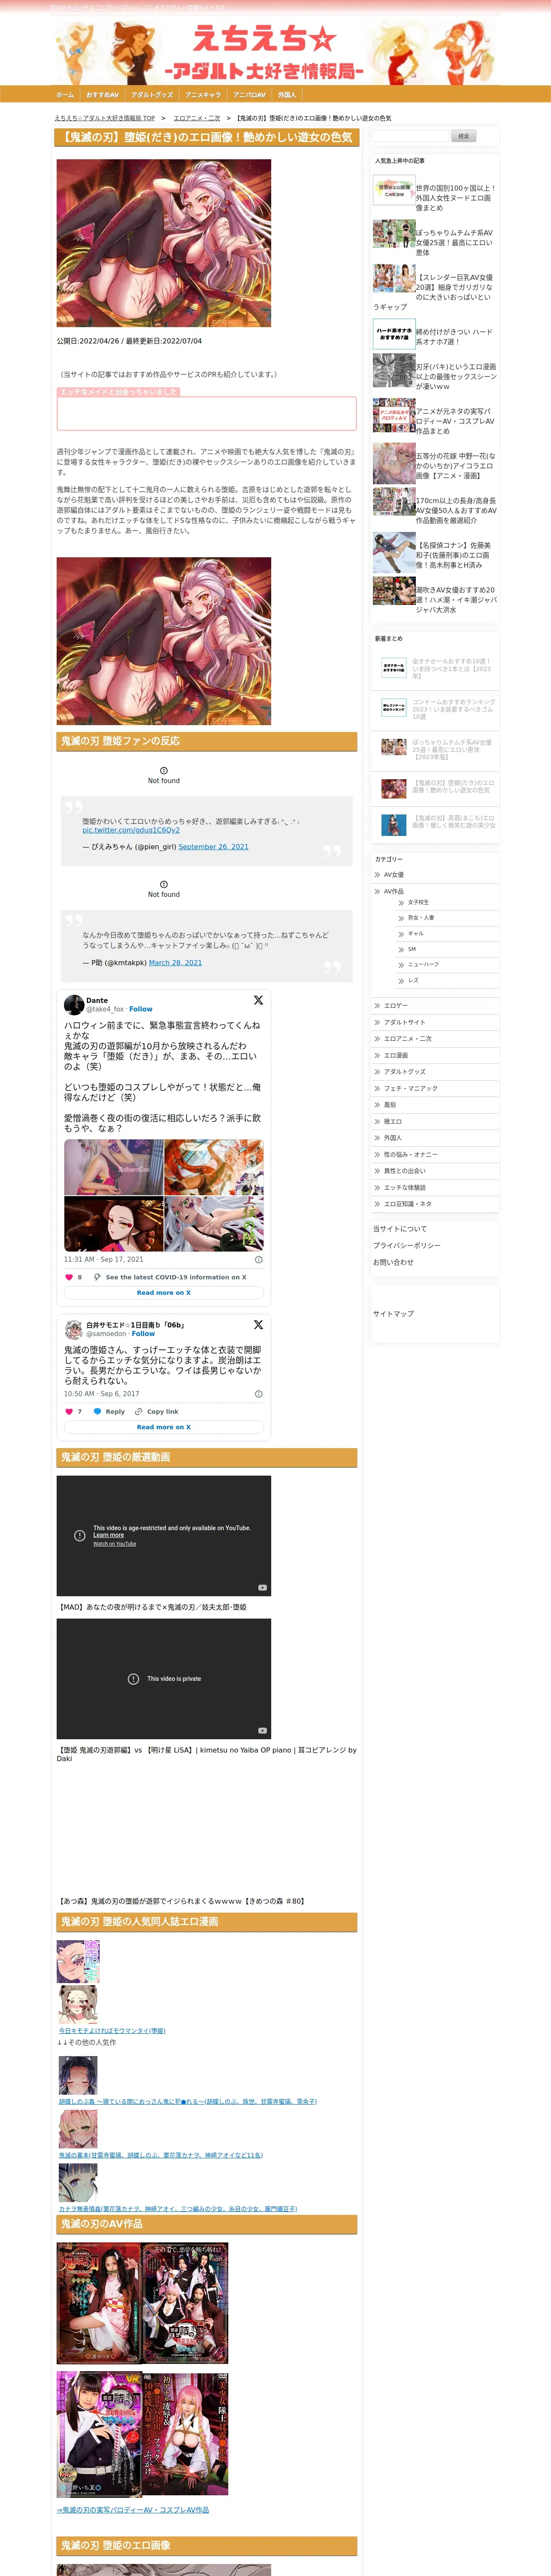Expand the 外国人 sidebar category chevron
The width and height of the screenshot is (551, 2576).
pos(377,1138)
